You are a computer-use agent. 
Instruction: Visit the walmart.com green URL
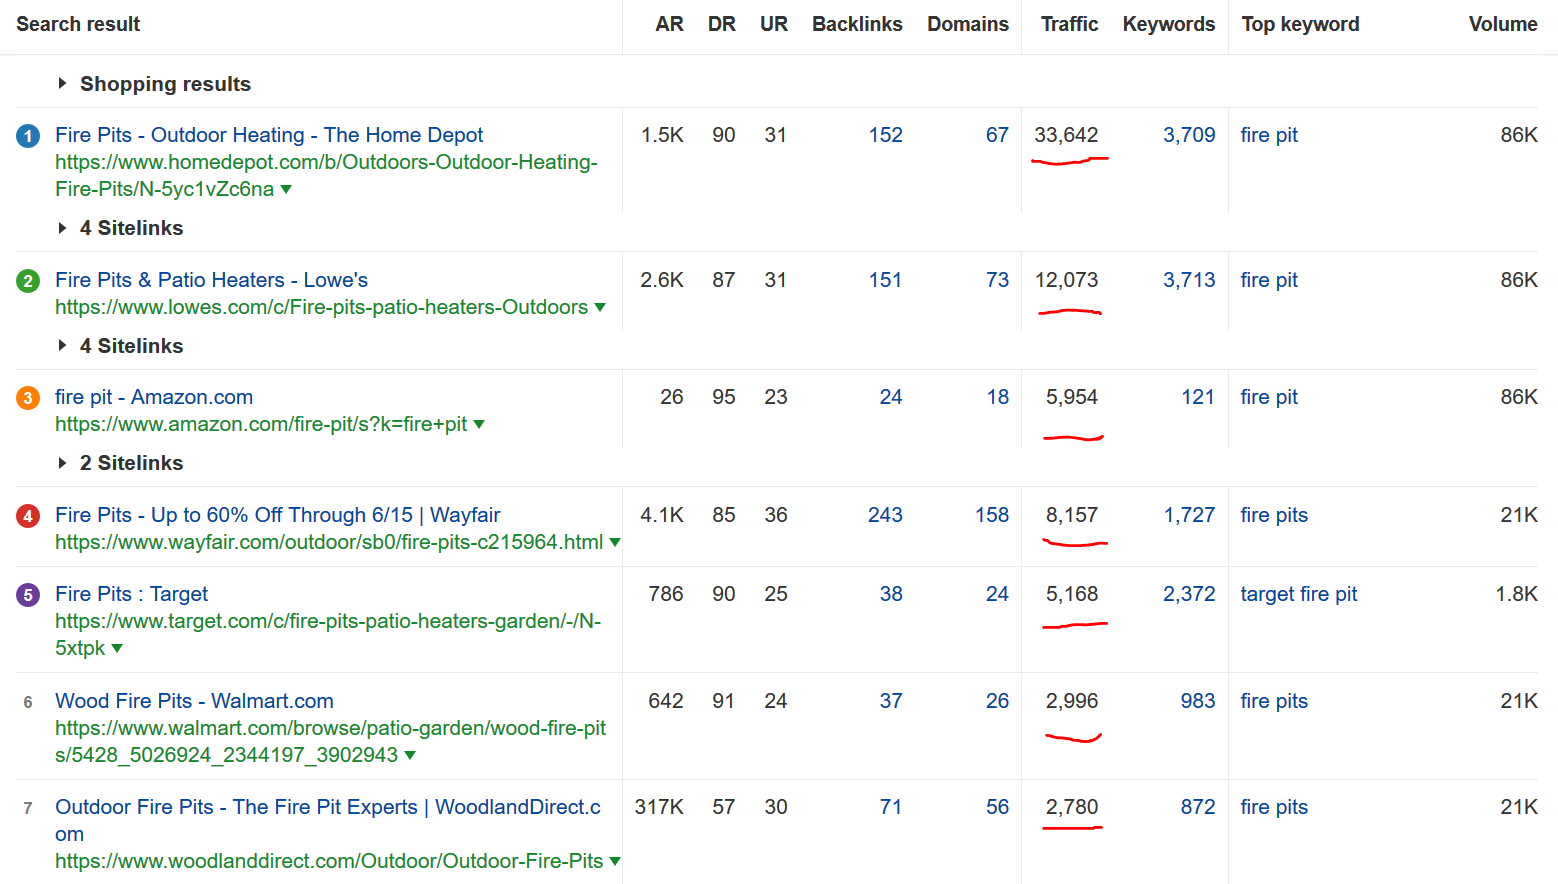tap(330, 741)
